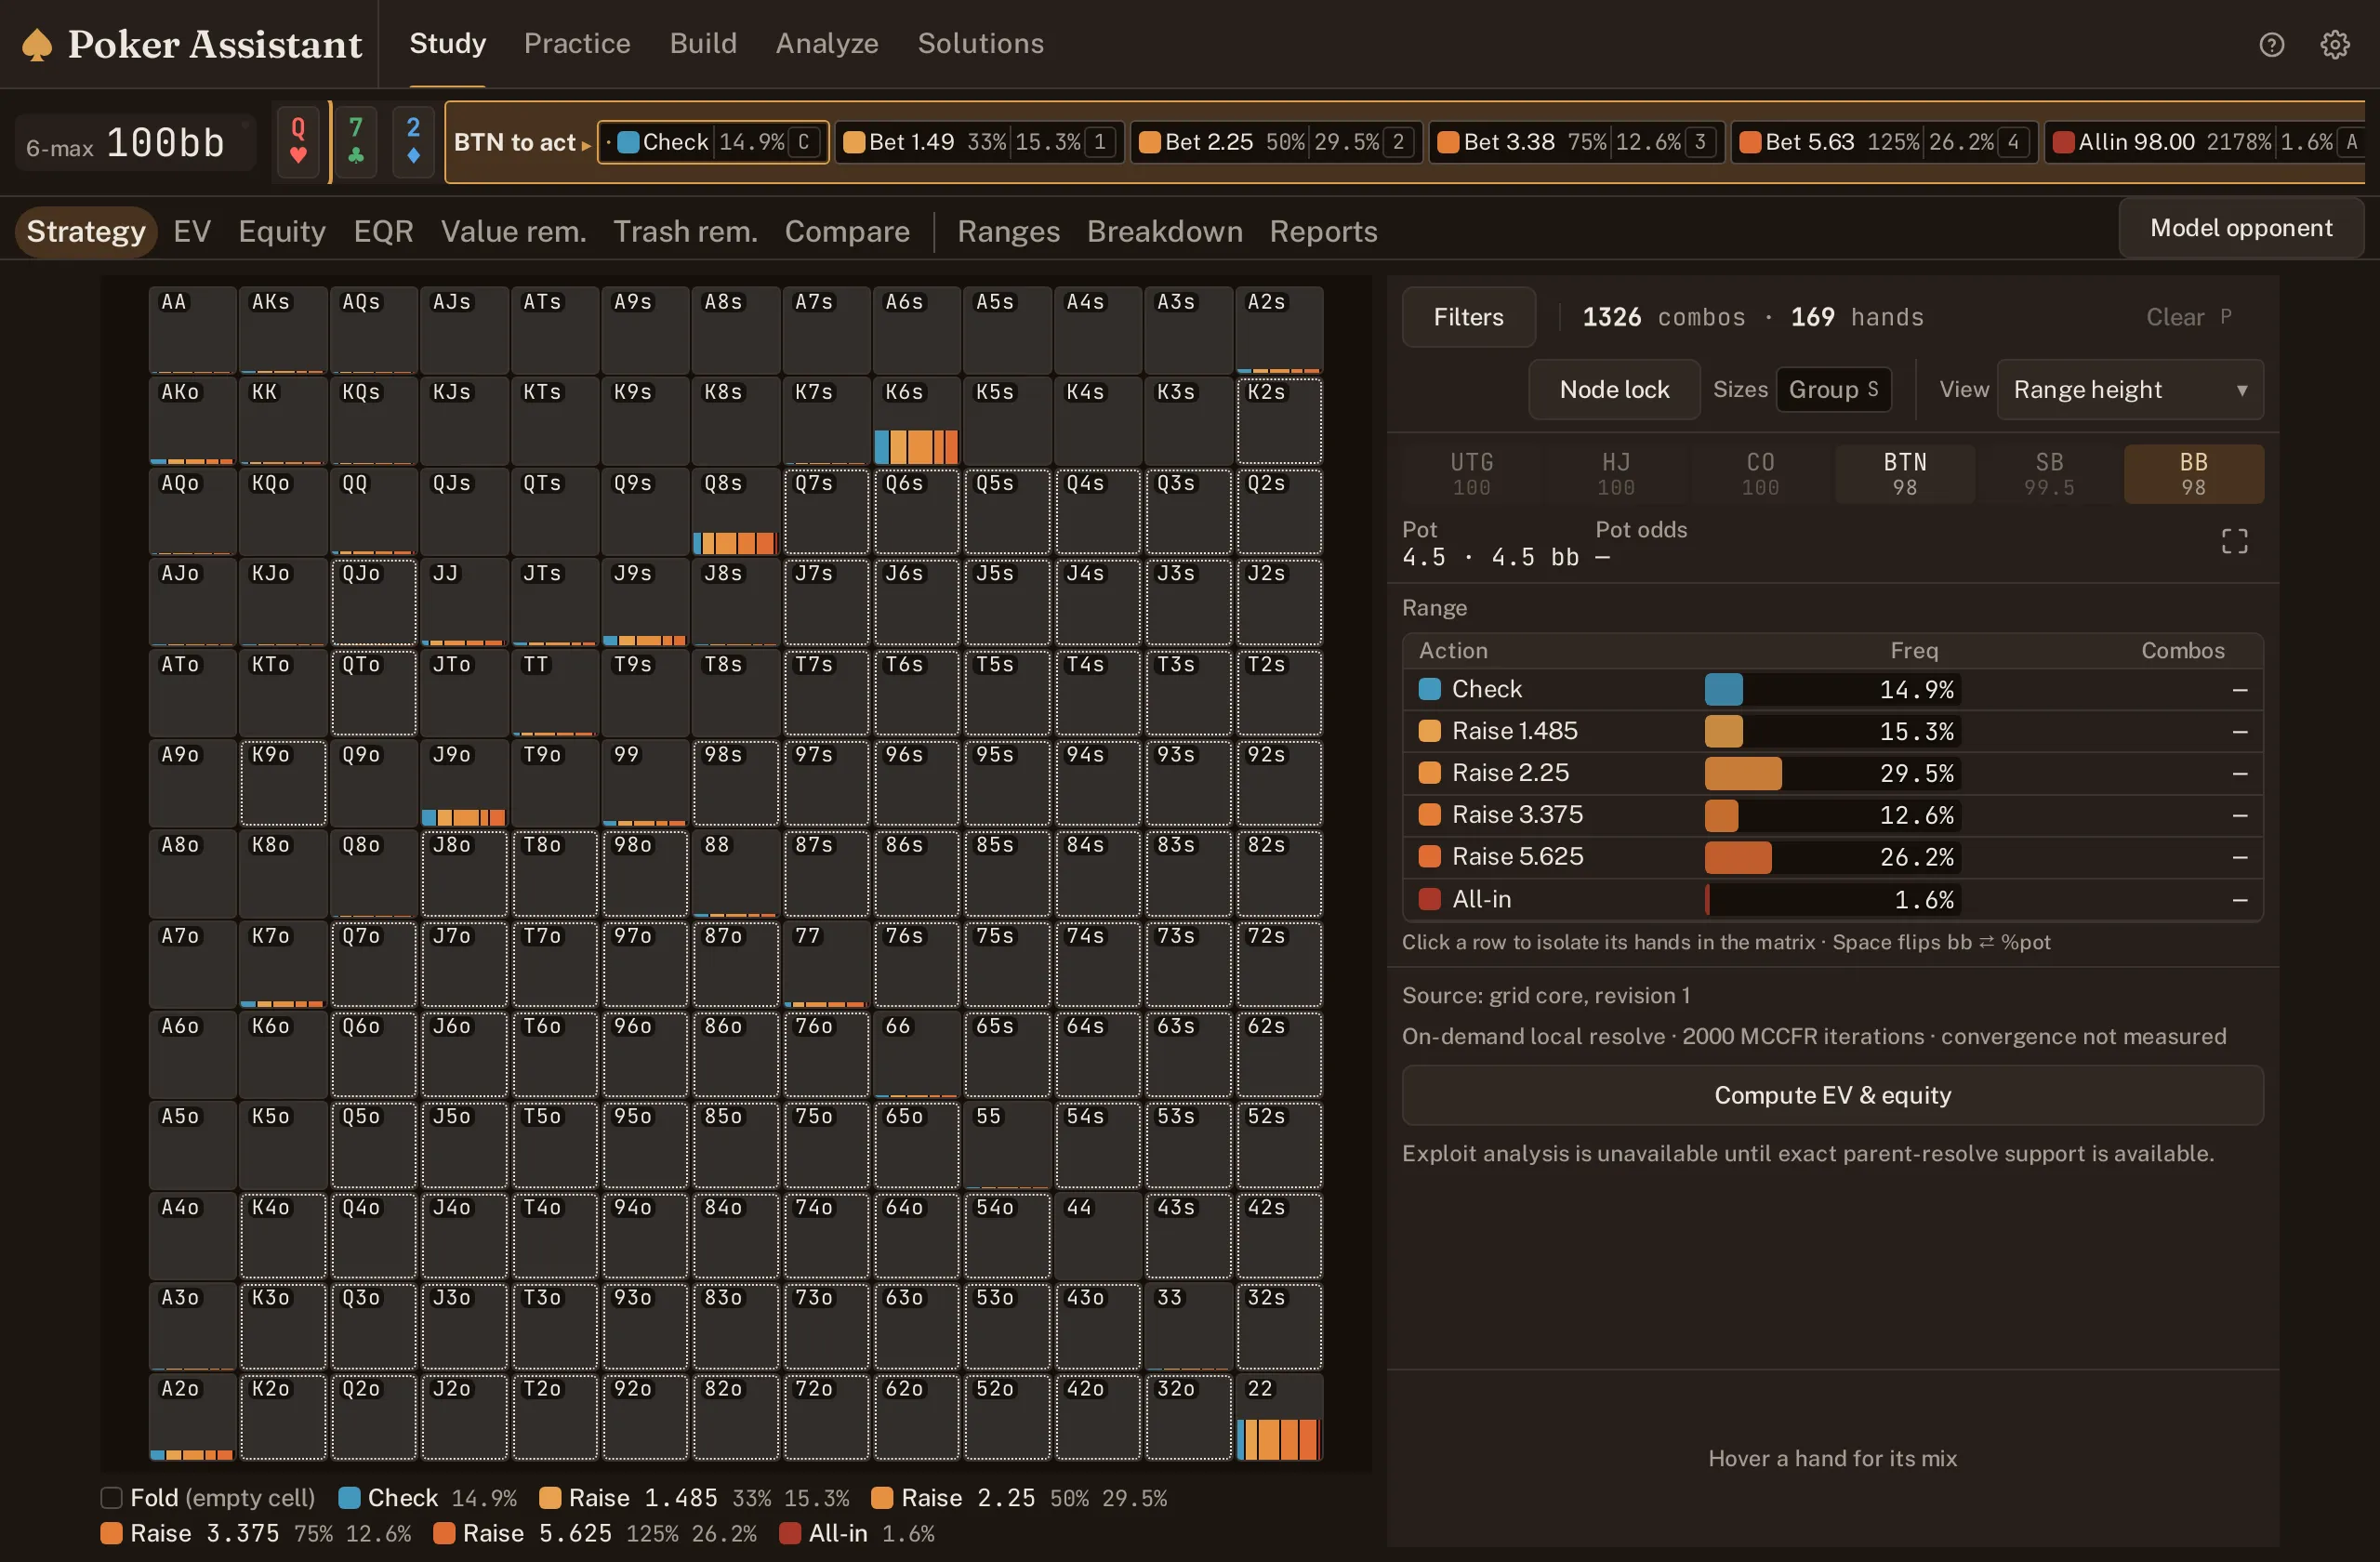Click the 22 cell in hand matrix
The height and width of the screenshot is (1562, 2380).
tap(1279, 1417)
